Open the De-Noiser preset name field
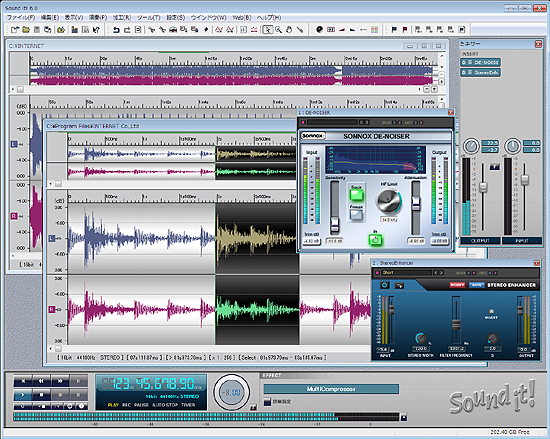Viewport: 550px width, 439px height. click(332, 122)
